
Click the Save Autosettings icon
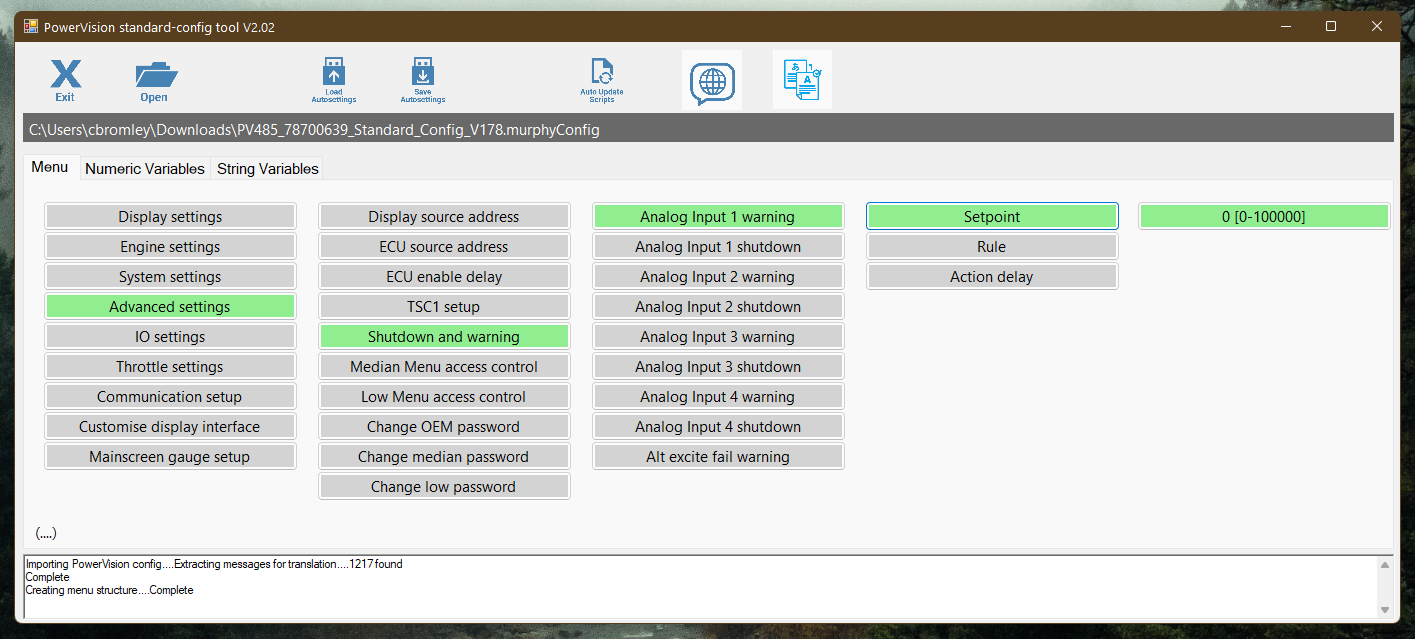click(x=422, y=80)
